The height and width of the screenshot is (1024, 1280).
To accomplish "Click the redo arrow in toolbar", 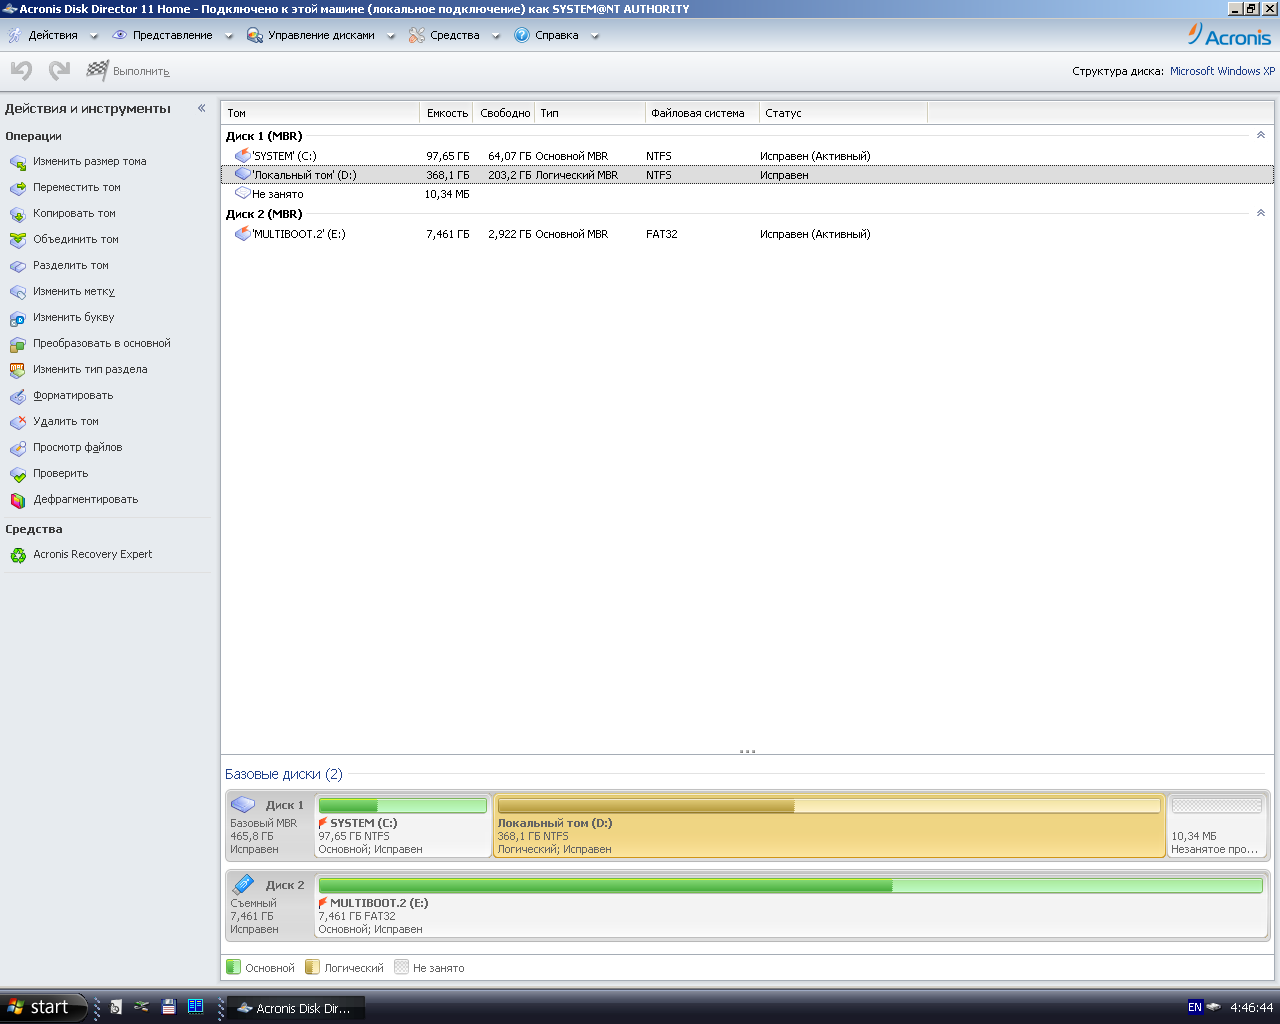I will click(x=60, y=71).
